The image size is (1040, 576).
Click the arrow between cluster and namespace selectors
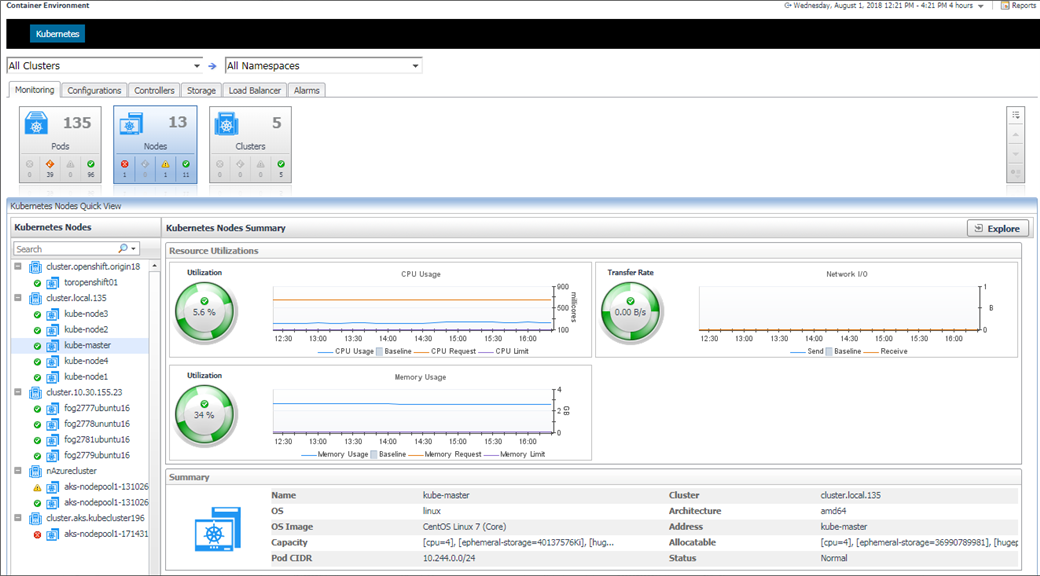tap(212, 66)
